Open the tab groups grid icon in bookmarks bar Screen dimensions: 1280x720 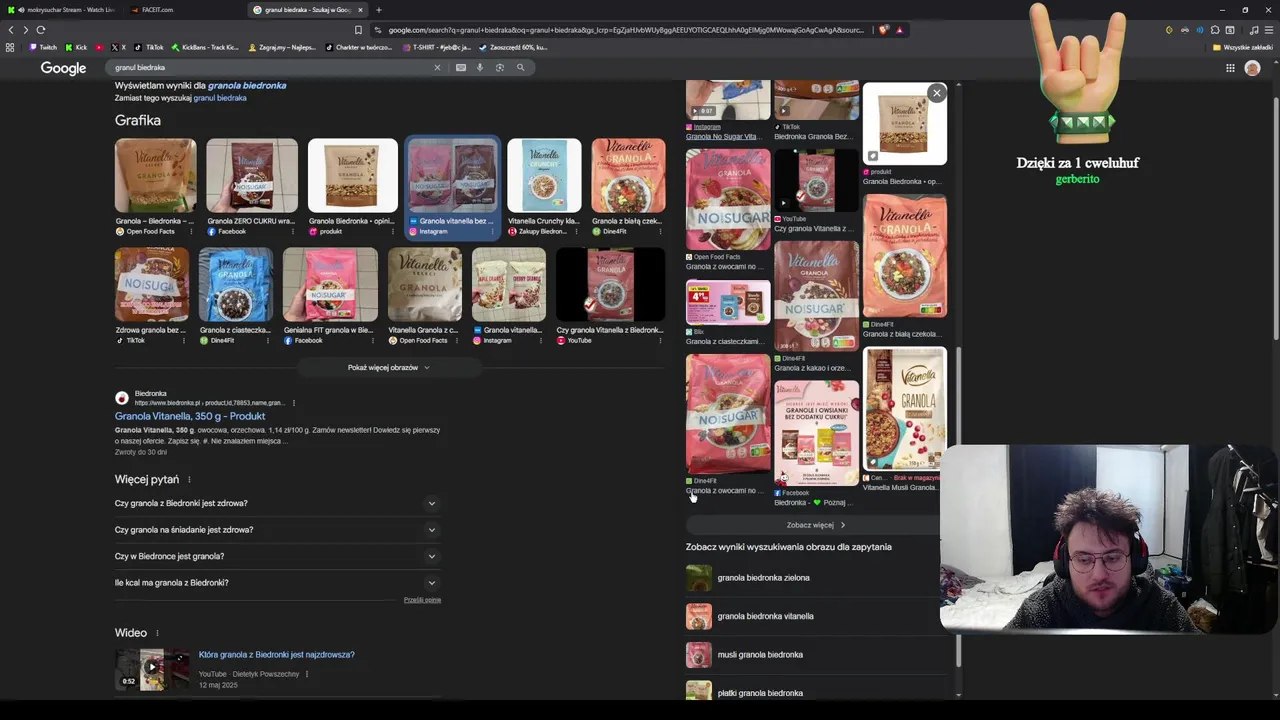tap(10, 47)
